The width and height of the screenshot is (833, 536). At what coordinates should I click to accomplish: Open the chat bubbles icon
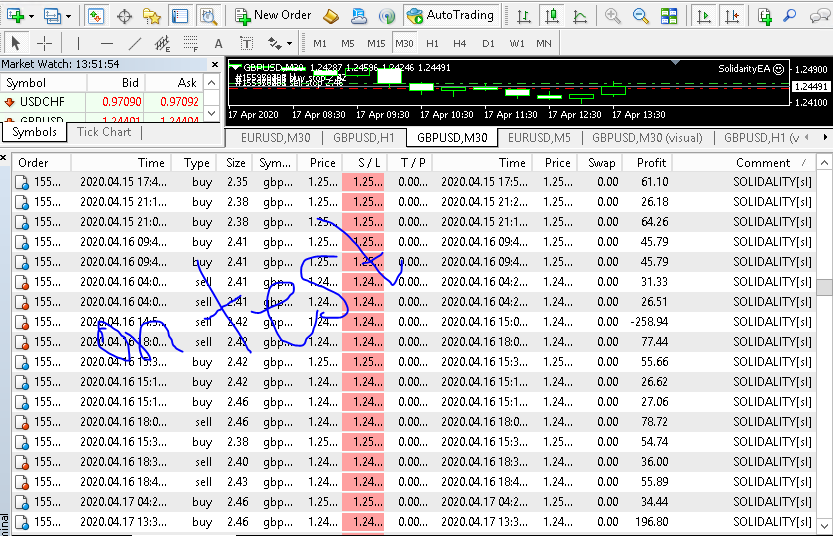820,16
